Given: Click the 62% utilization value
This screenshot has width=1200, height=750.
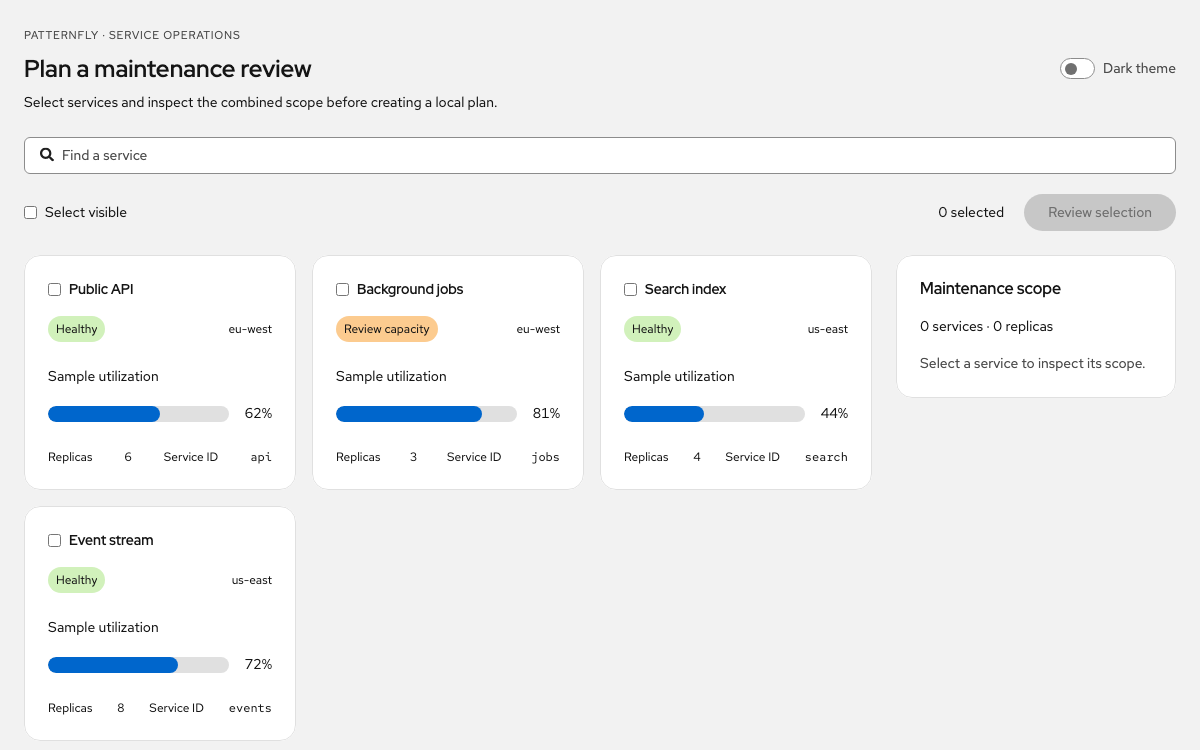Looking at the screenshot, I should (x=258, y=413).
